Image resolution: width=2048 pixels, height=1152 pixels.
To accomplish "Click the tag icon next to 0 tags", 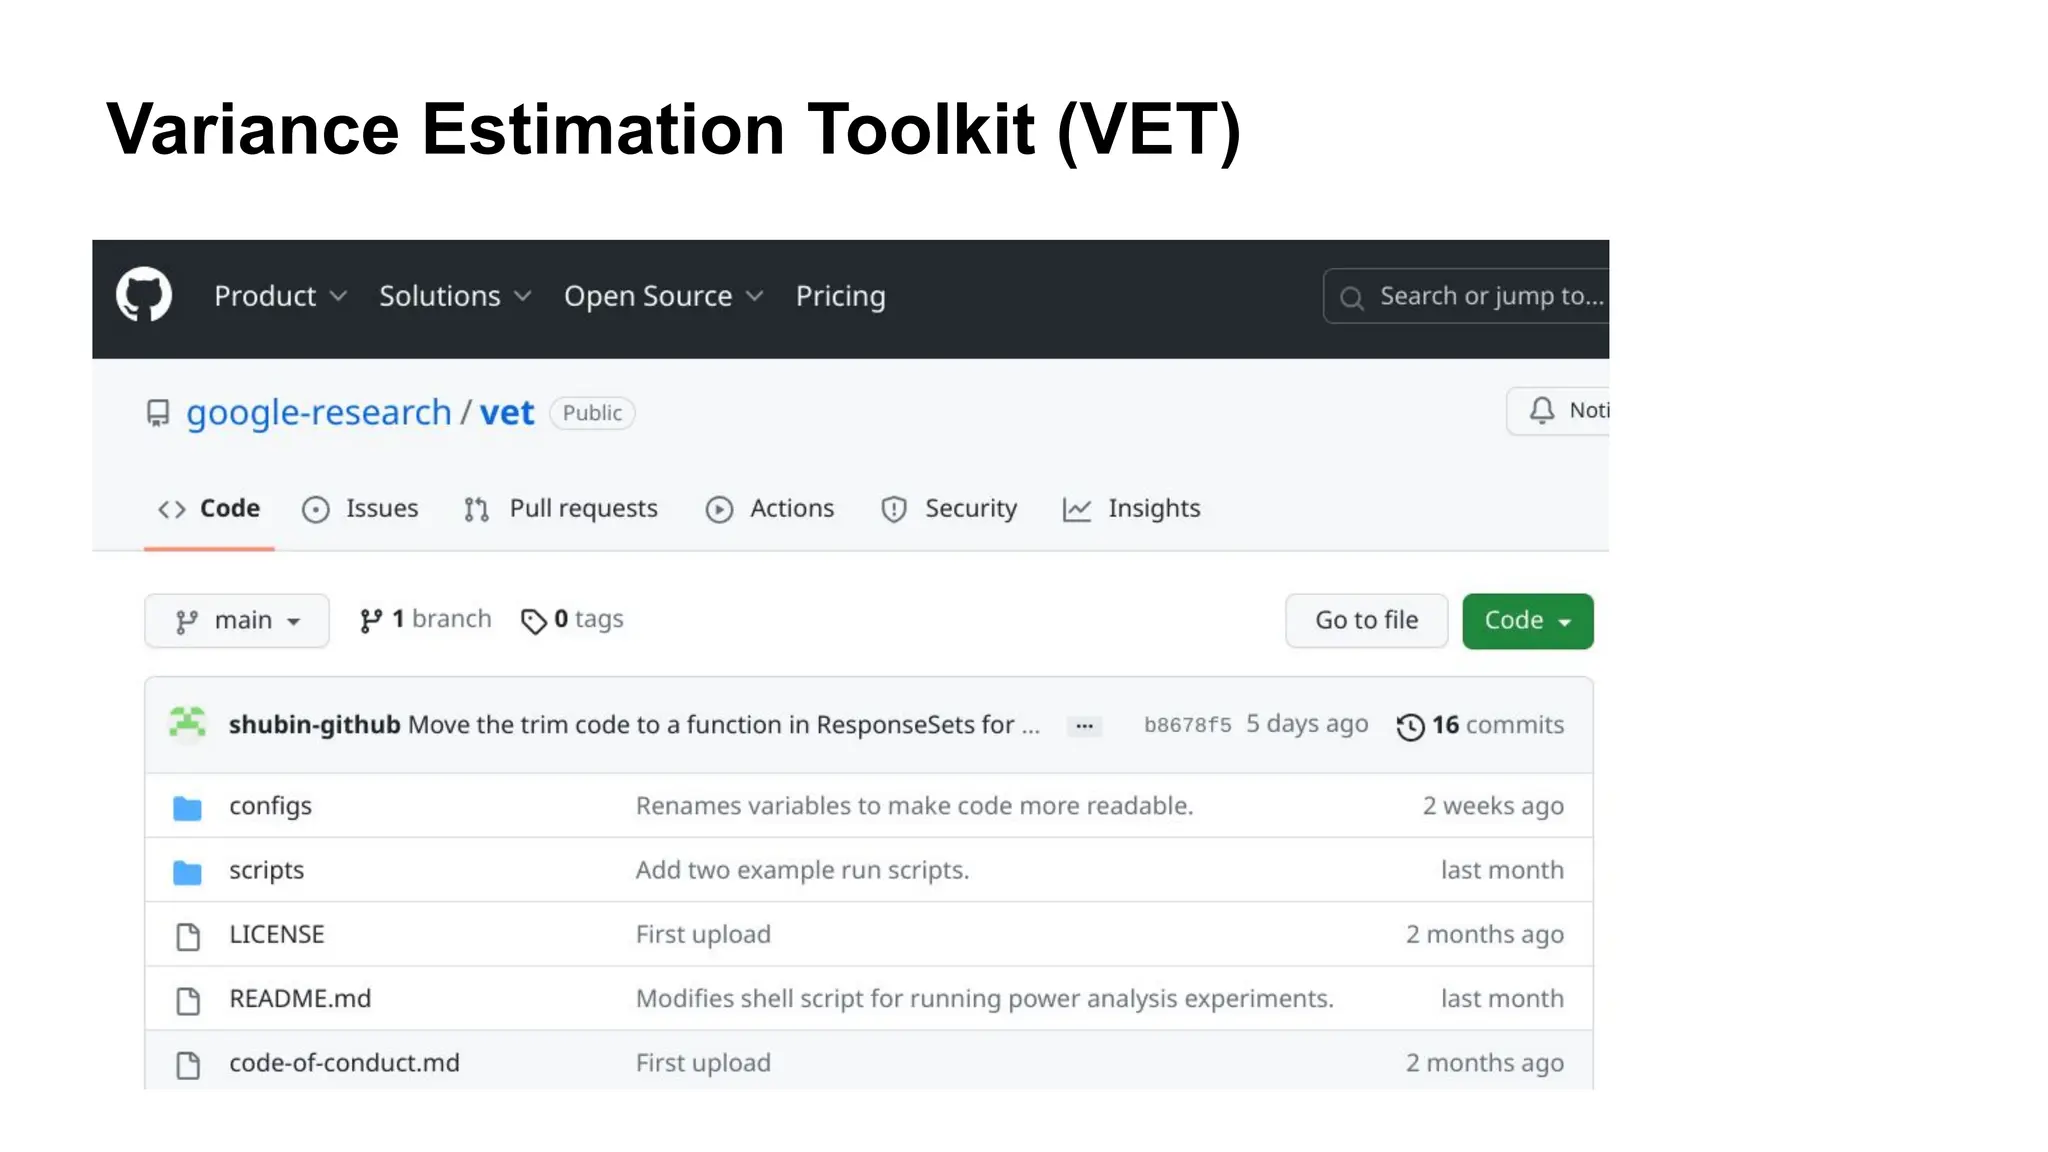I will [x=534, y=622].
